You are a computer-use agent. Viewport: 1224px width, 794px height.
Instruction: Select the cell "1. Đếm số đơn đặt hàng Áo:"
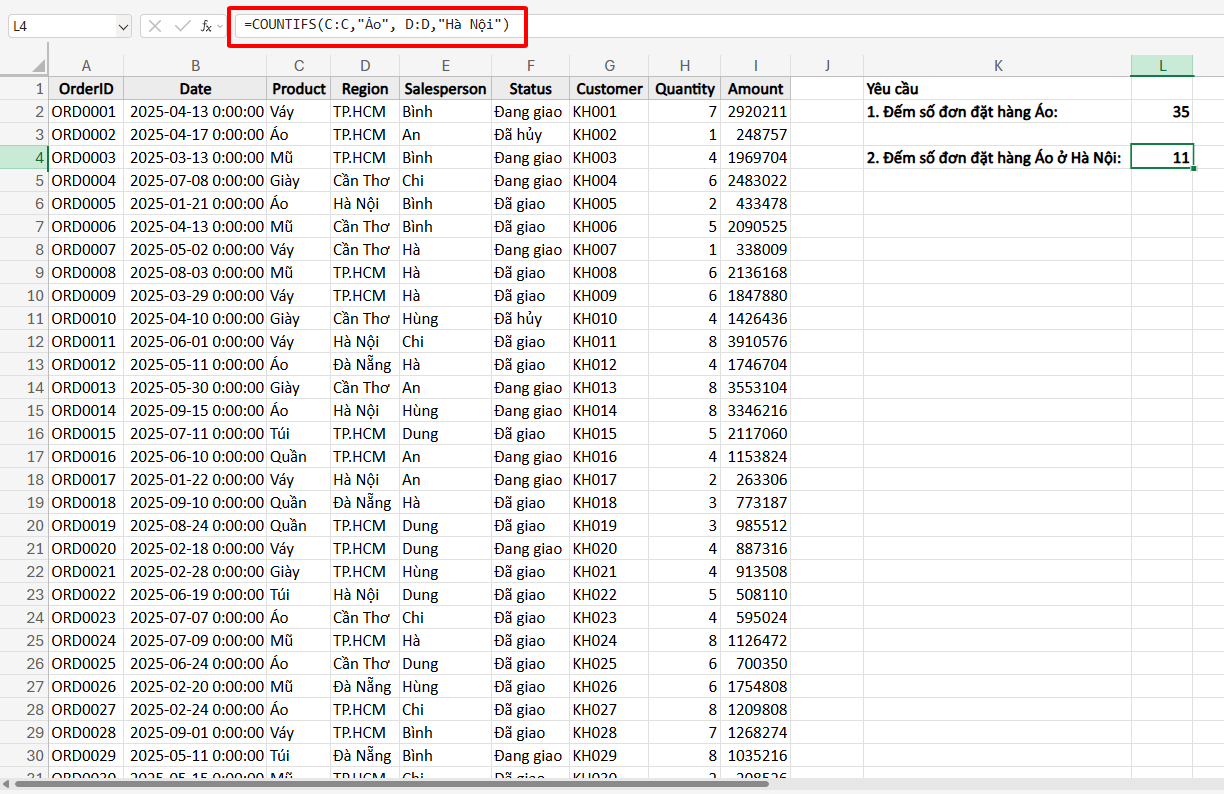(996, 112)
